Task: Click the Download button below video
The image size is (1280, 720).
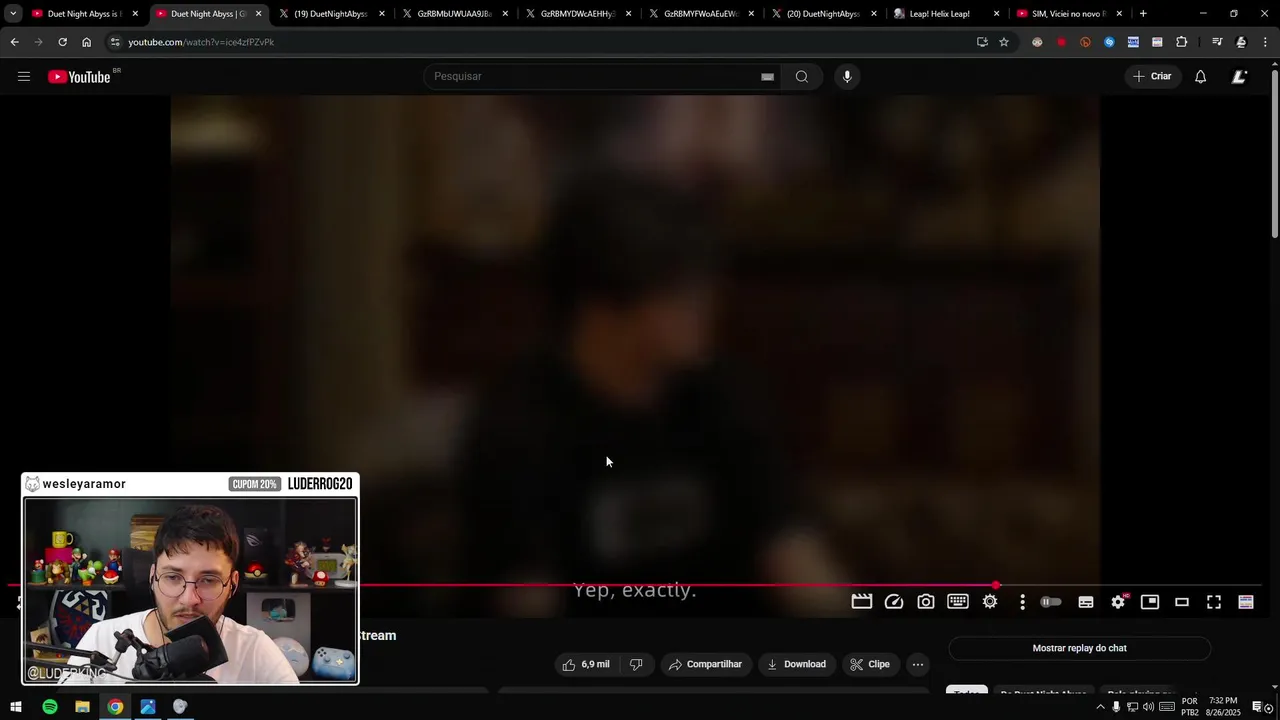Action: [796, 664]
